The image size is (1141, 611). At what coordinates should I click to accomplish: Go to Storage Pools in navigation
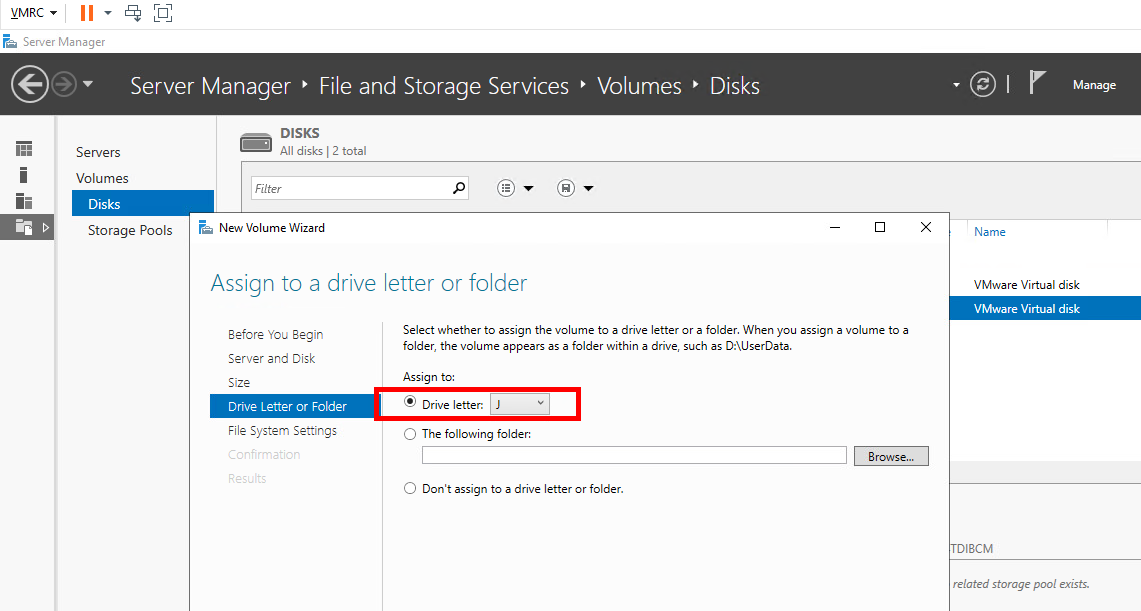tap(130, 230)
